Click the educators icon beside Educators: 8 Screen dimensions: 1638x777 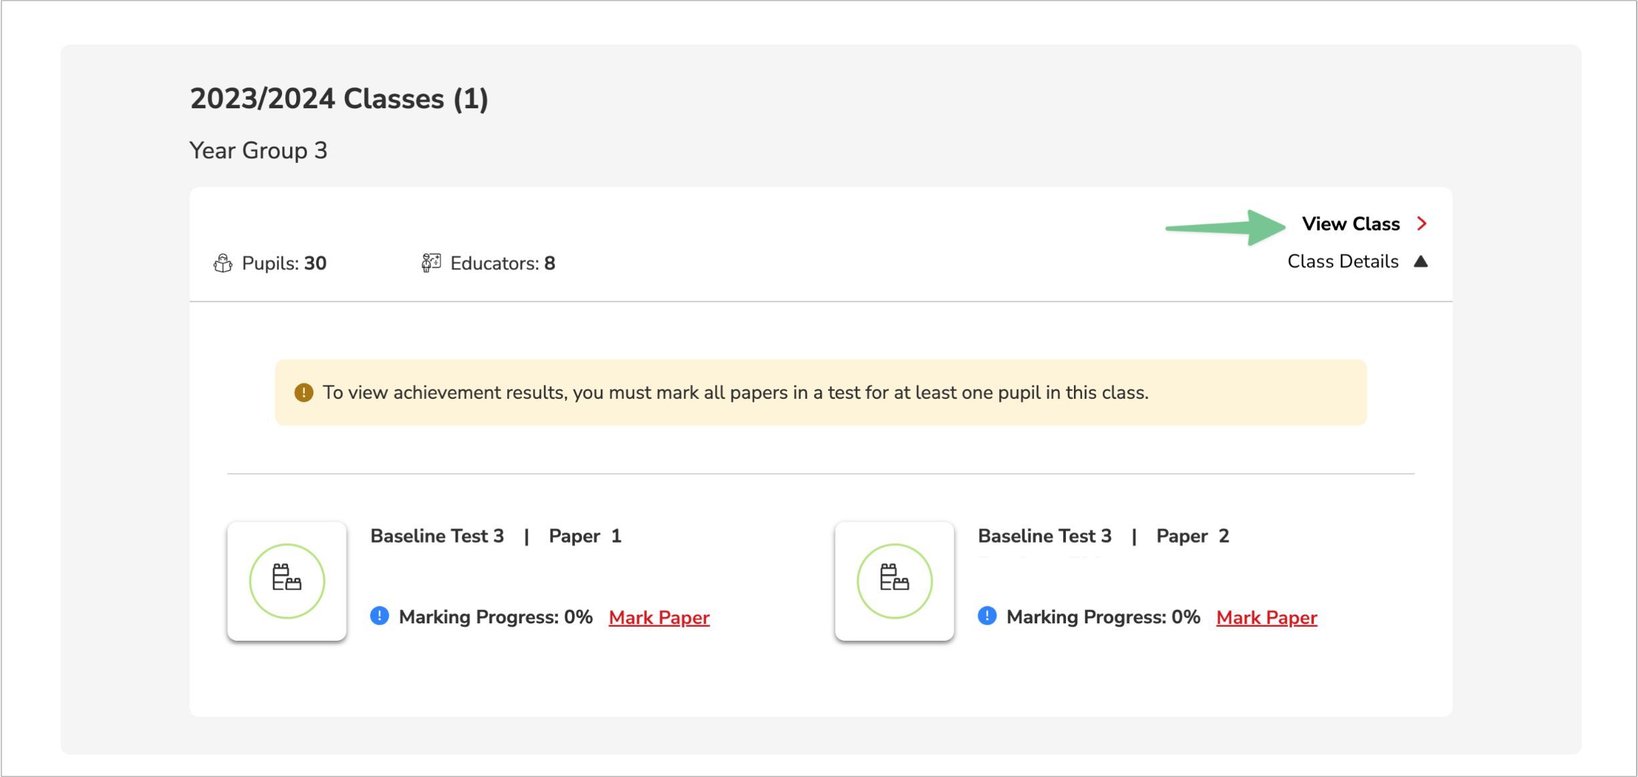(x=431, y=262)
